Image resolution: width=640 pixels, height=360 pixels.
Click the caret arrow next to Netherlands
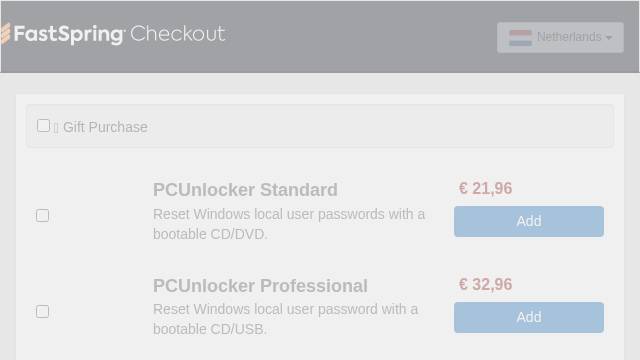[x=609, y=38]
